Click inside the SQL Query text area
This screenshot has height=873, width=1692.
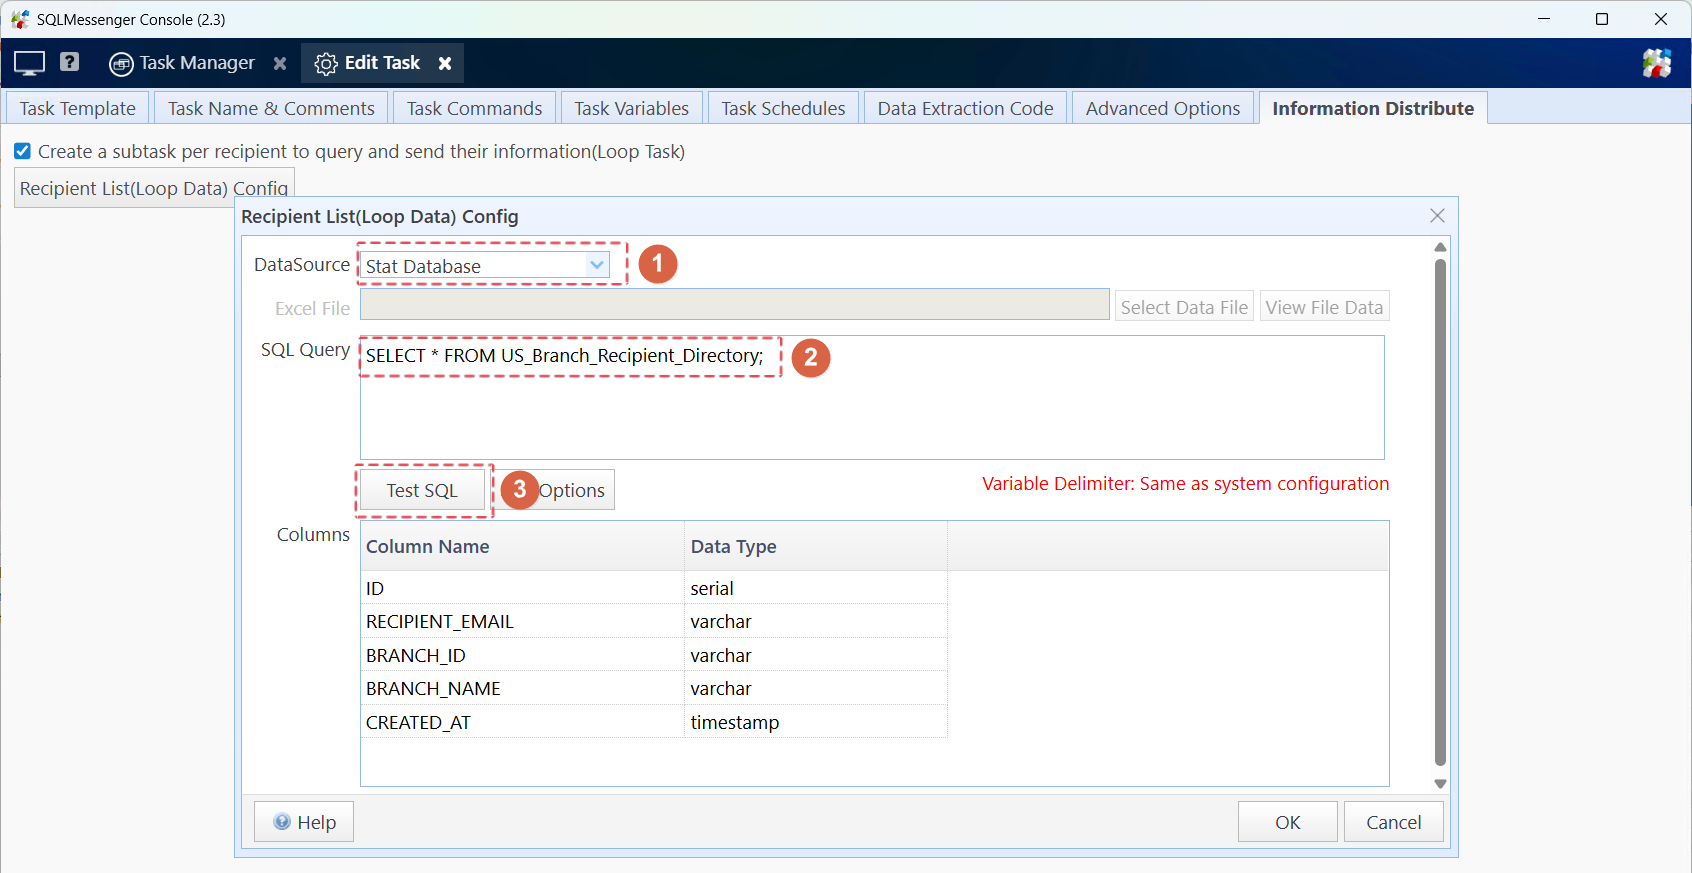coord(872,398)
